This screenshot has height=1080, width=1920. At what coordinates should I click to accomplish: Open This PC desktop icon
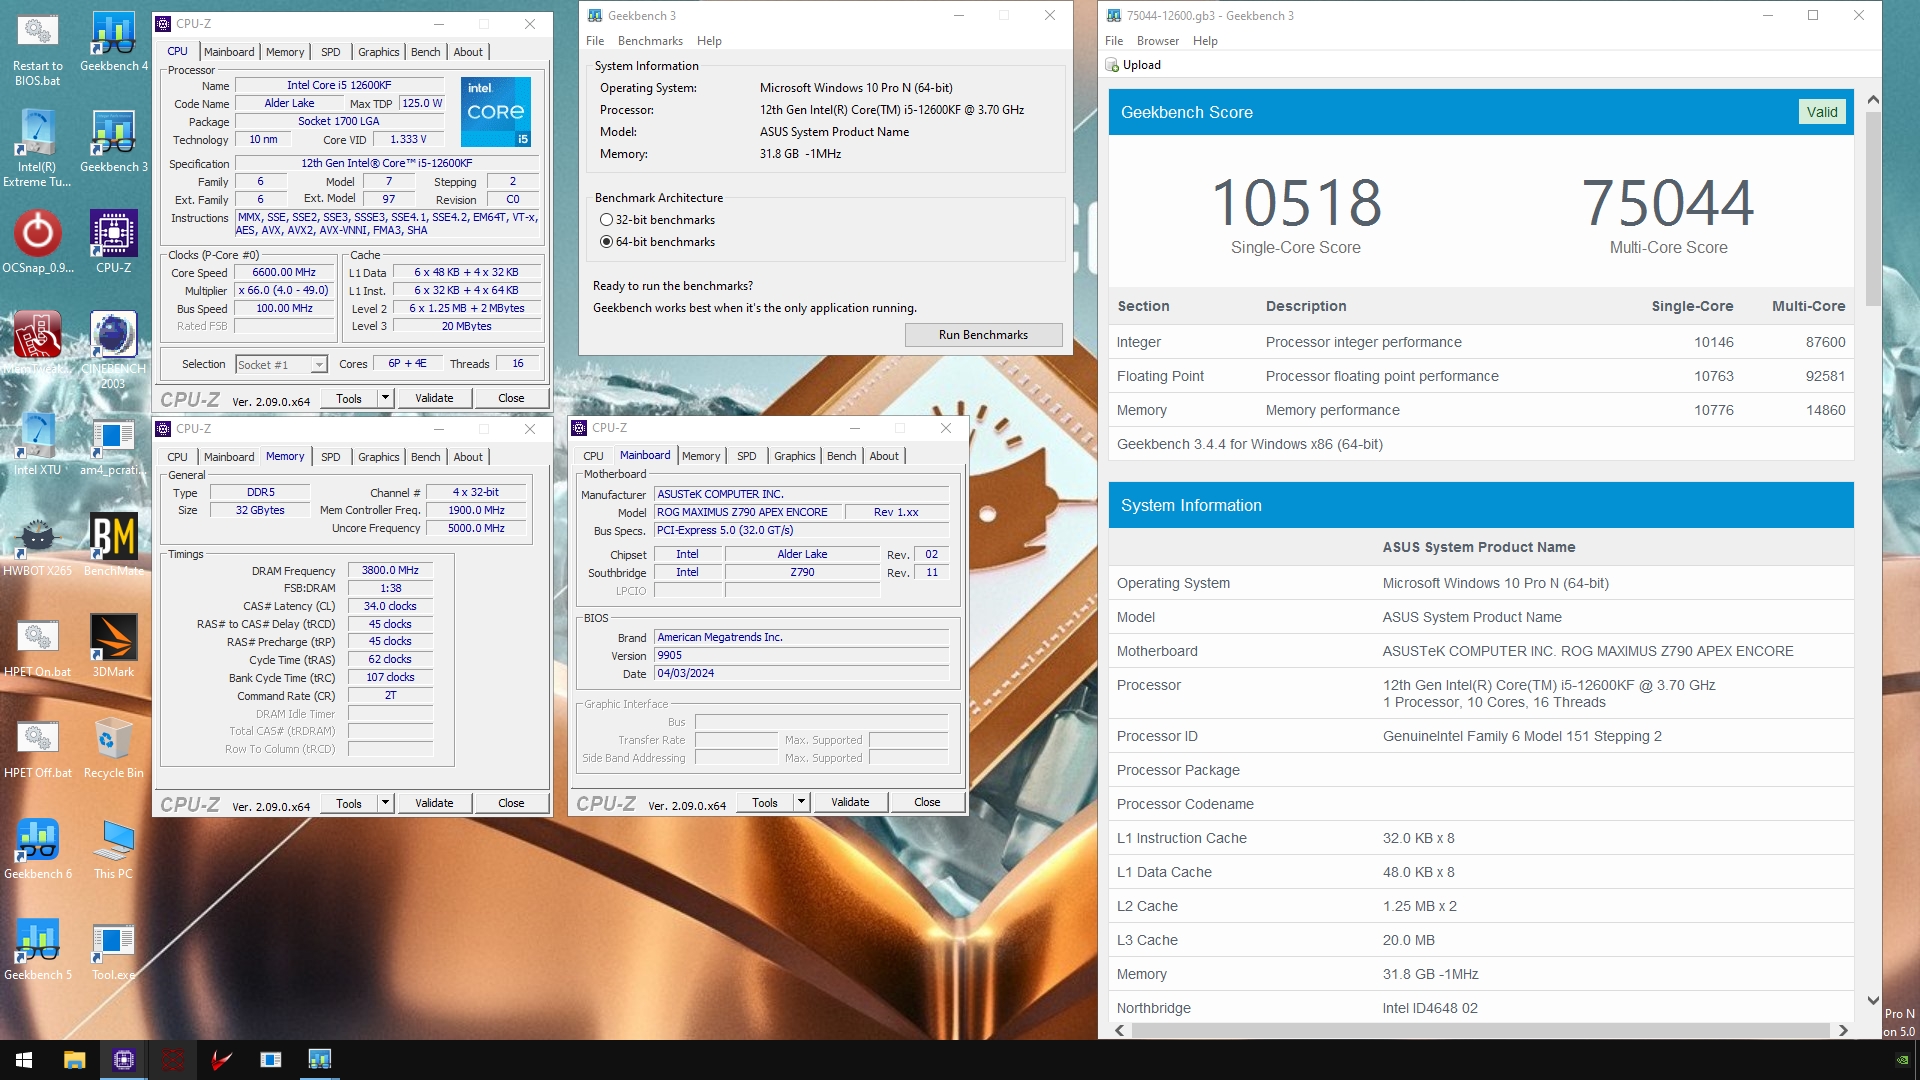click(113, 849)
